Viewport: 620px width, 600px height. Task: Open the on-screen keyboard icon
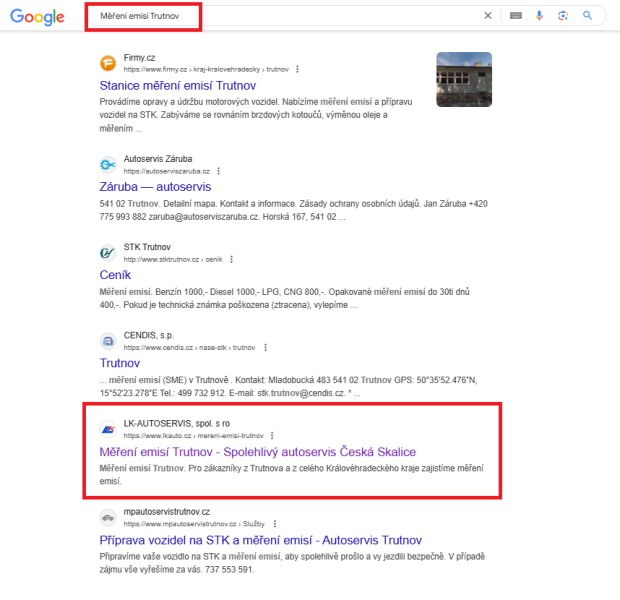coord(516,15)
